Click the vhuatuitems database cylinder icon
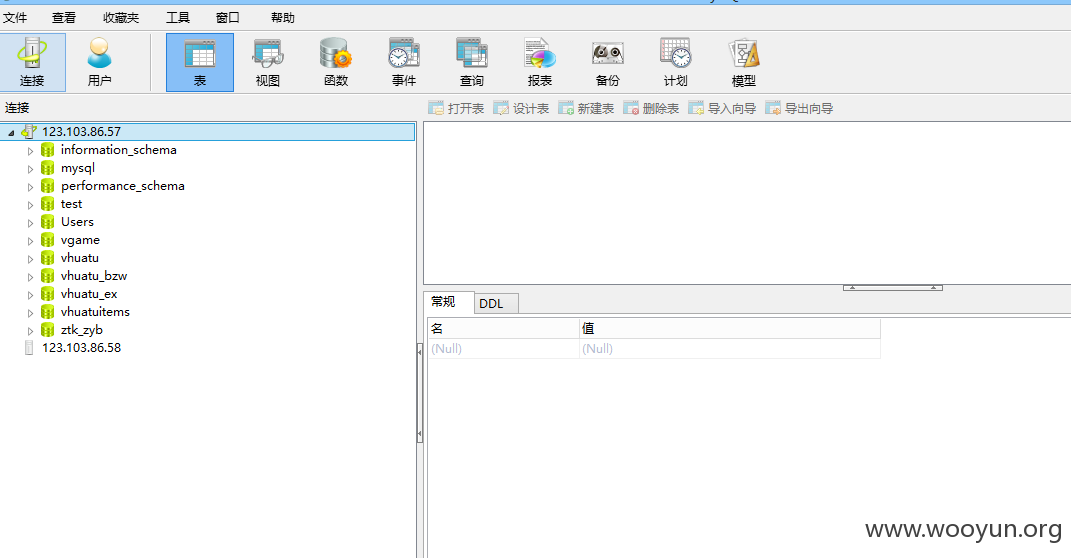 [47, 311]
